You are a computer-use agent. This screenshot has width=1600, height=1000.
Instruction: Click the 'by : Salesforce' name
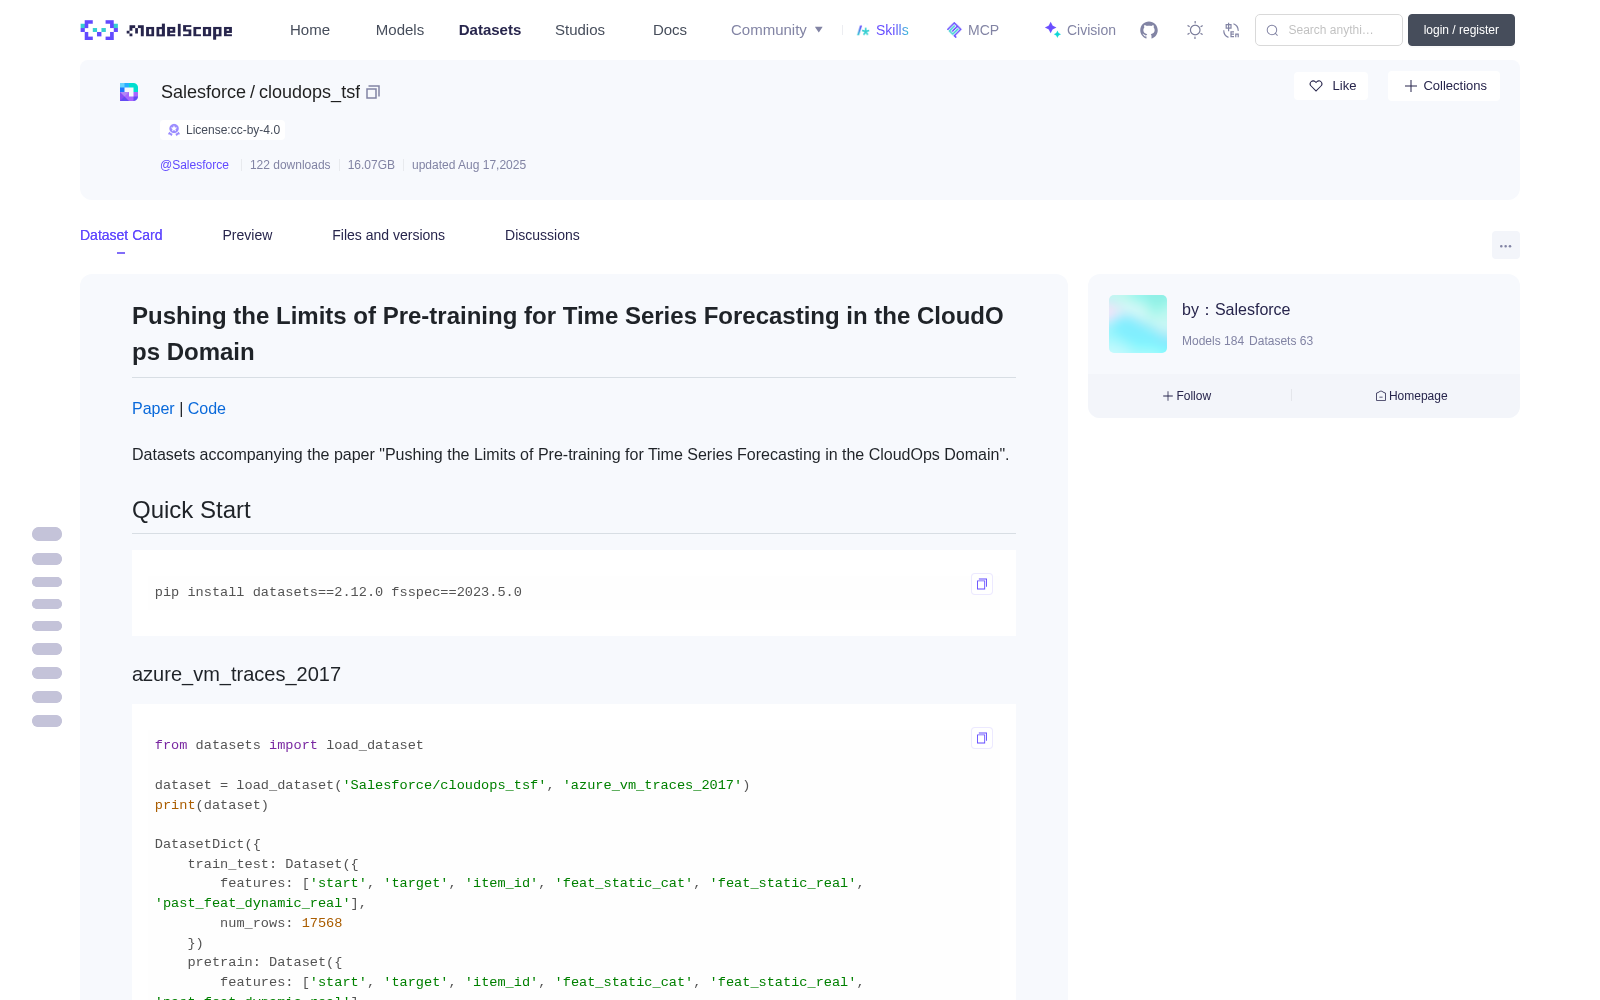point(1236,310)
